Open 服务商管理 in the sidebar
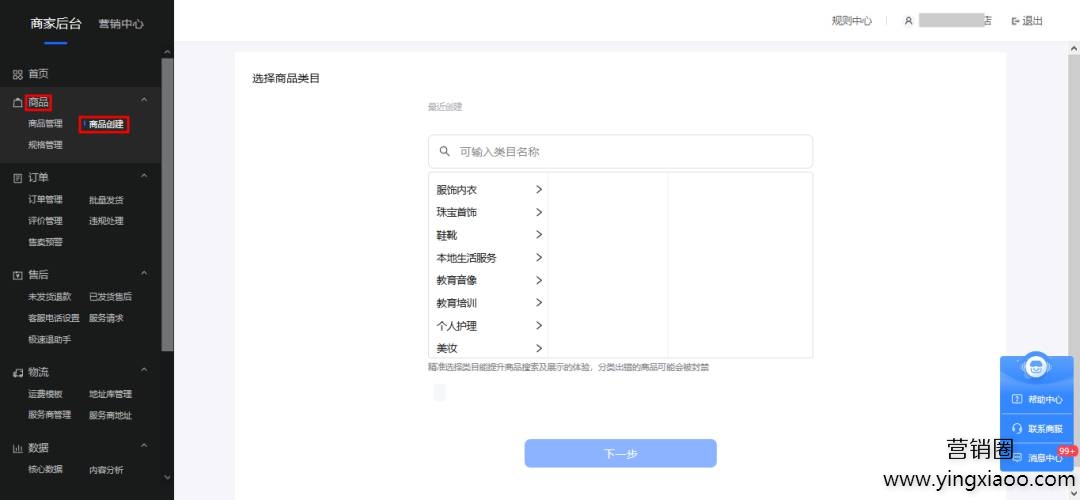The width and height of the screenshot is (1080, 500). pyautogui.click(x=50, y=415)
